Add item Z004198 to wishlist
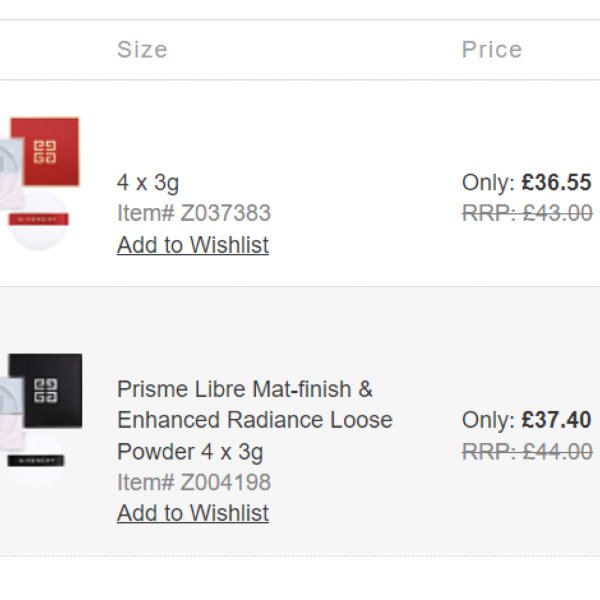The height and width of the screenshot is (600, 600). 192,513
